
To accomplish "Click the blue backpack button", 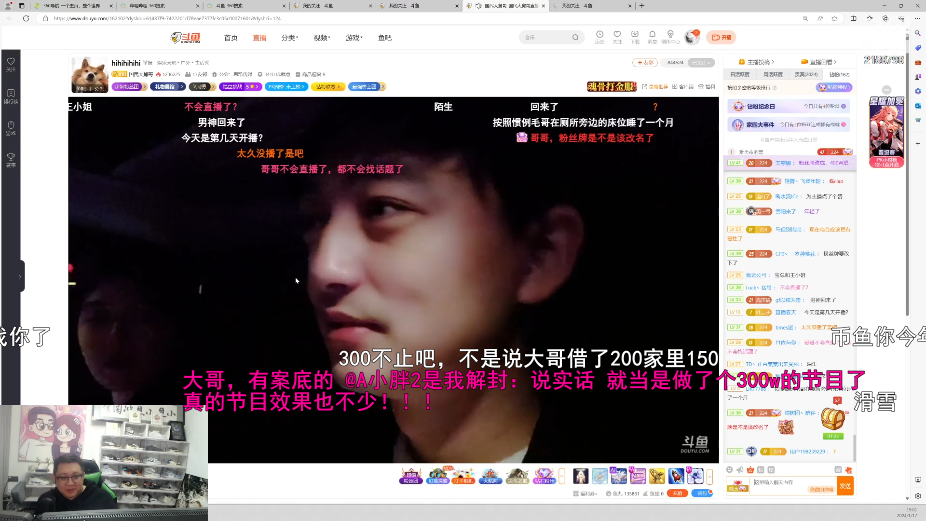I will 702,493.
